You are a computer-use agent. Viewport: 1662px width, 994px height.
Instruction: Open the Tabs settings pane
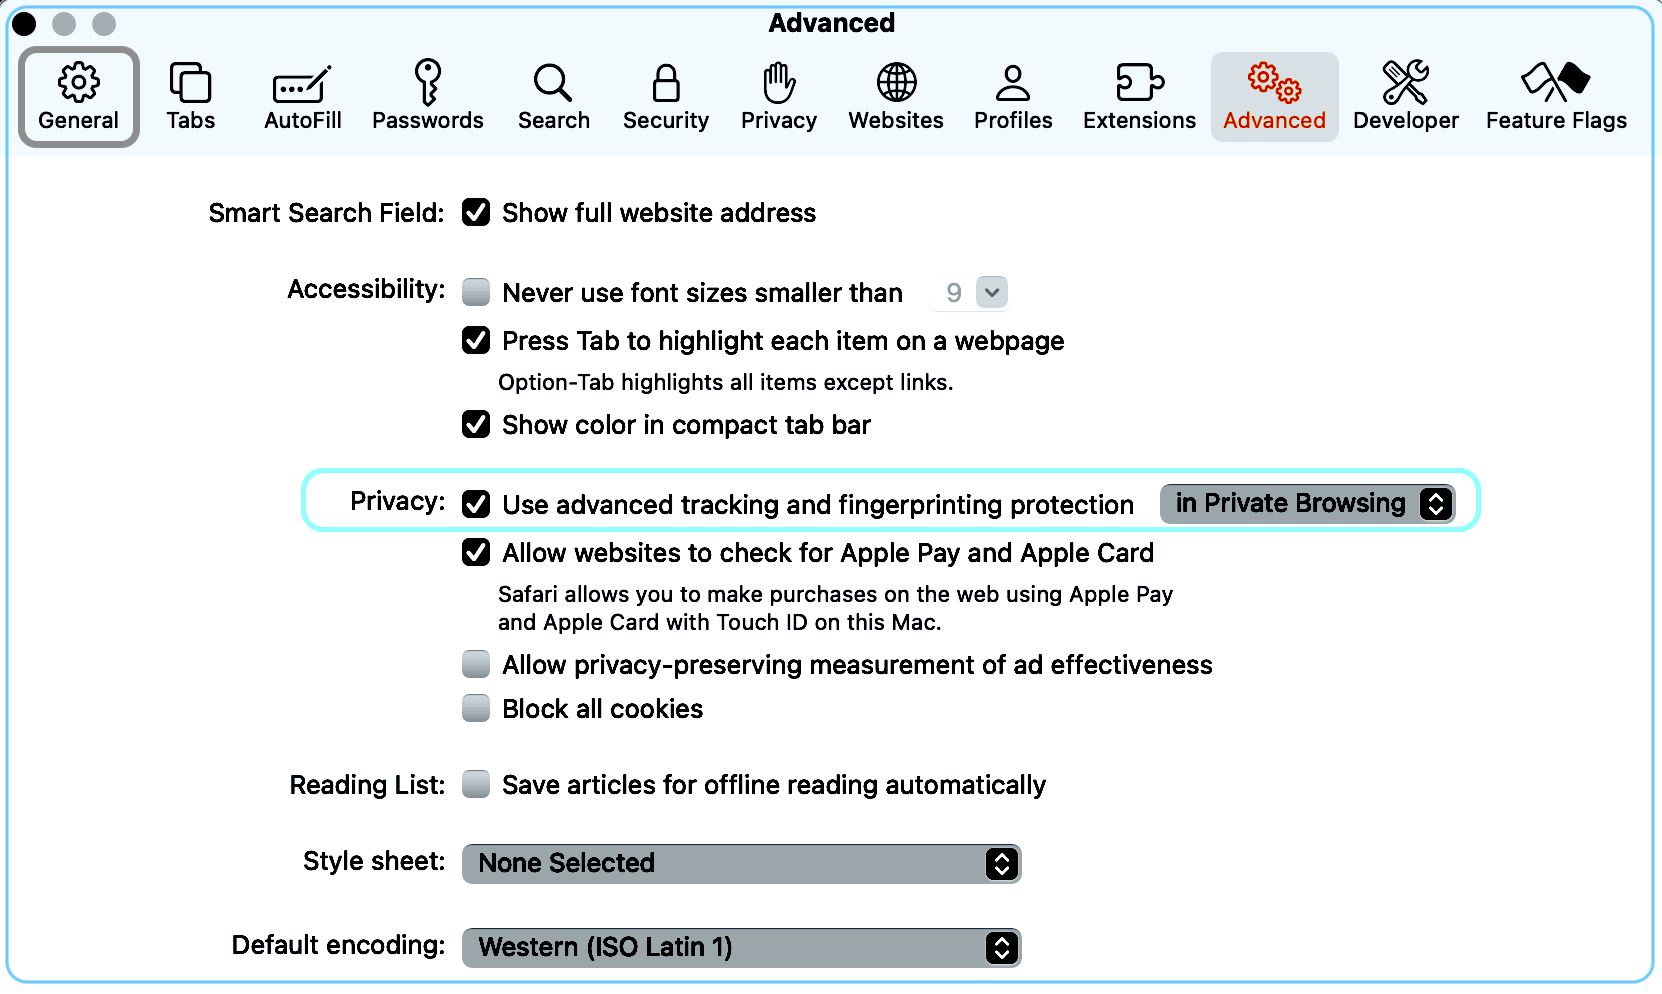[x=190, y=97]
